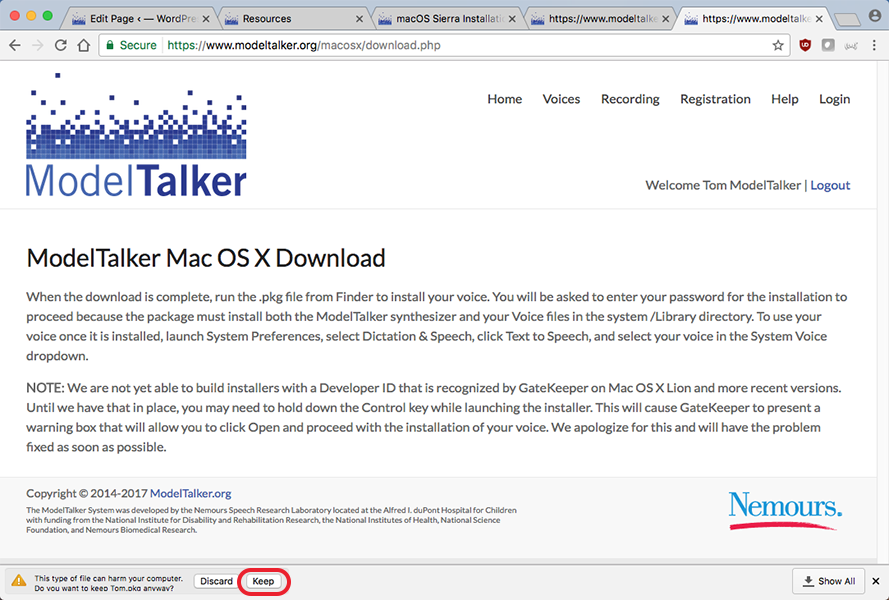889x600 pixels.
Task: Open the uBlock Origin extension icon
Action: pos(805,45)
